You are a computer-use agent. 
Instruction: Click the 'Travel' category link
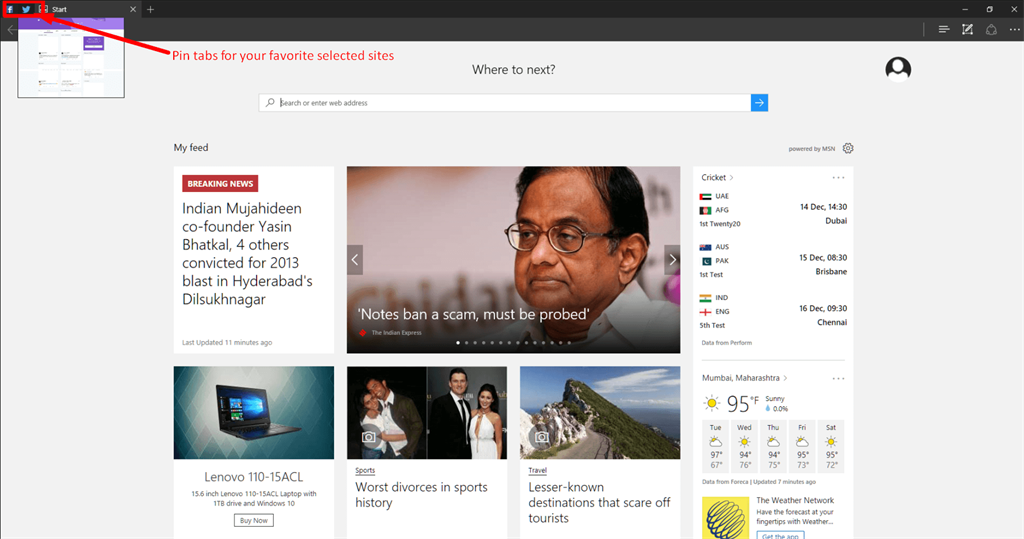(537, 470)
